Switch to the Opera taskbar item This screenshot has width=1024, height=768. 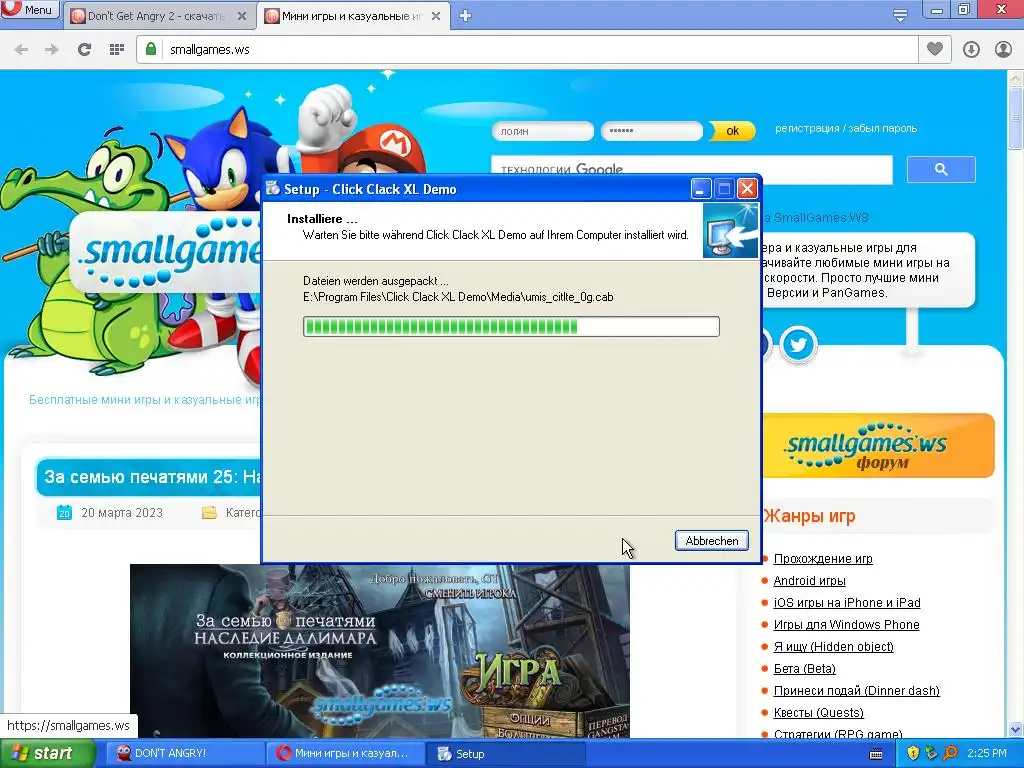coord(344,754)
